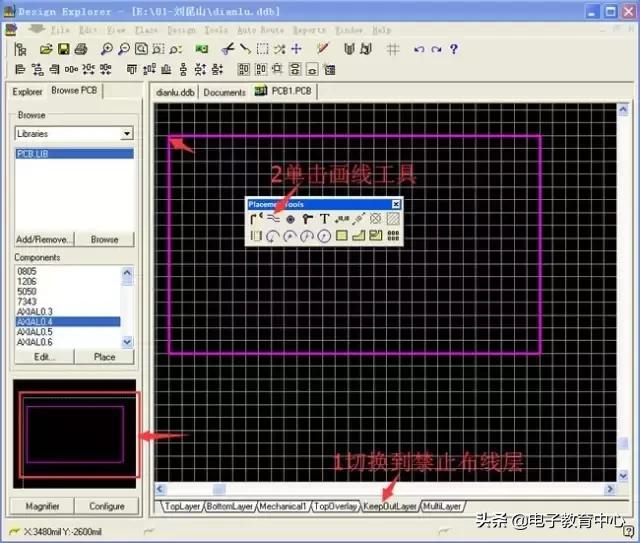Select the place fill rectangle tool
This screenshot has width=640, height=543.
(x=341, y=236)
